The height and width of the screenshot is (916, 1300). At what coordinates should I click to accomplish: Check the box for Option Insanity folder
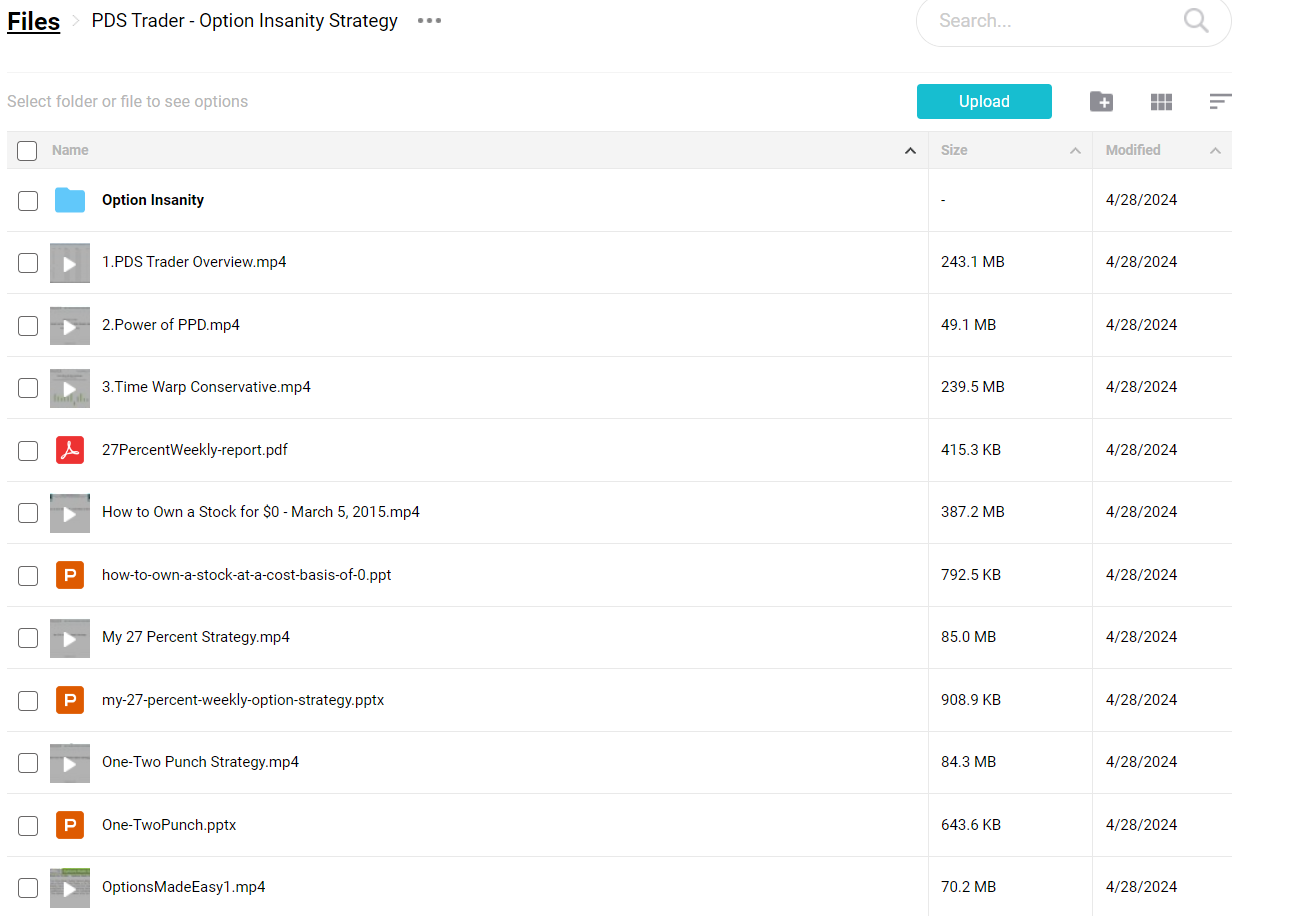click(28, 201)
